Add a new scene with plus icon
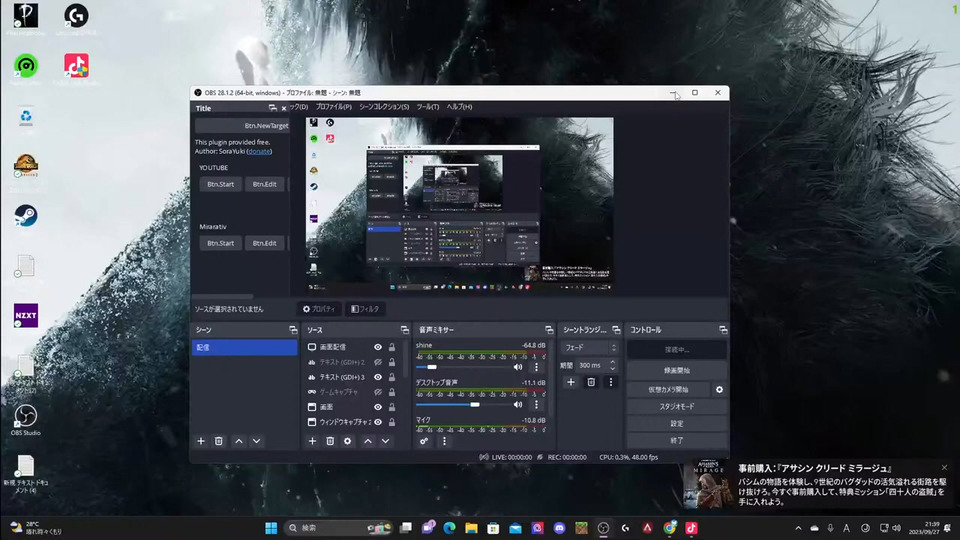Viewport: 960px width, 540px height. click(x=201, y=441)
